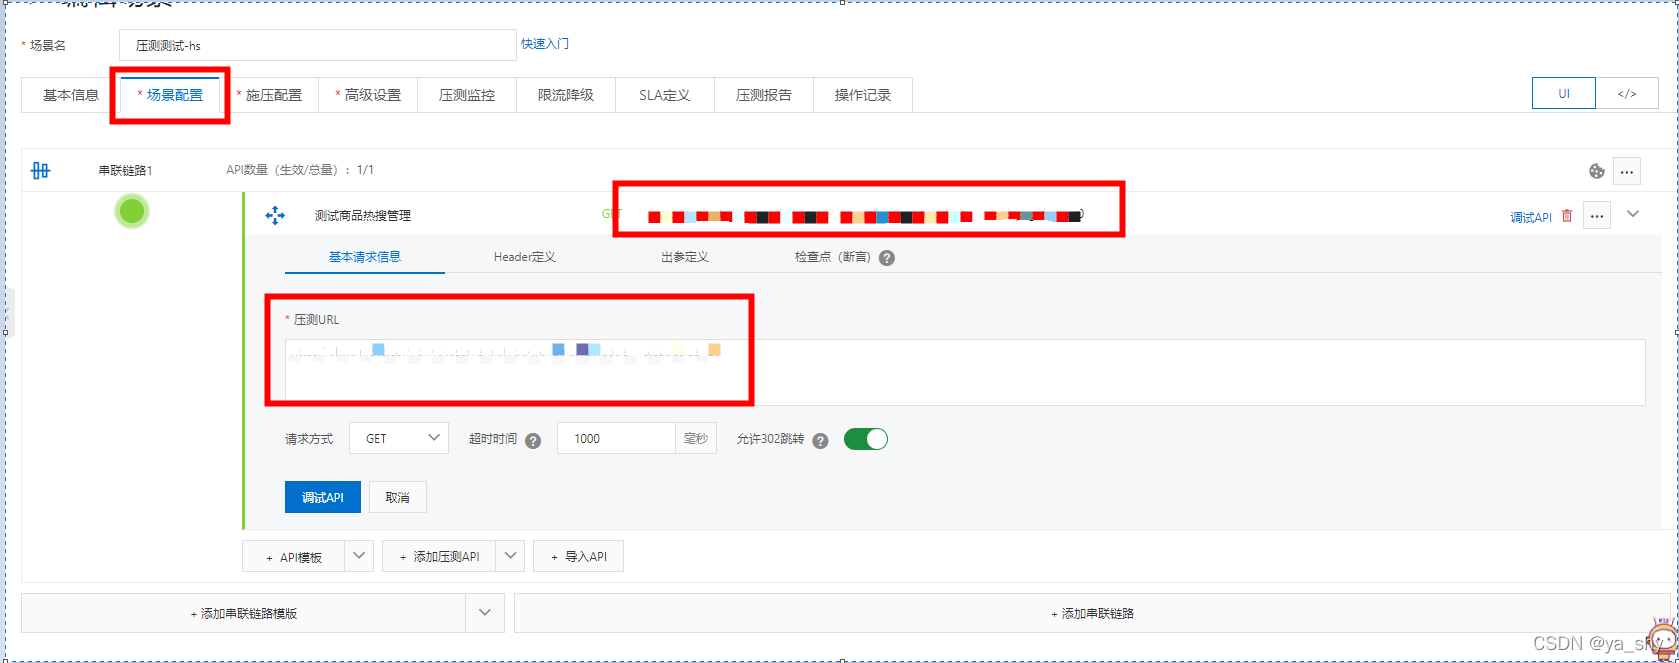Show help for 超时时间
Screen dimensions: 1679x663
[533, 441]
